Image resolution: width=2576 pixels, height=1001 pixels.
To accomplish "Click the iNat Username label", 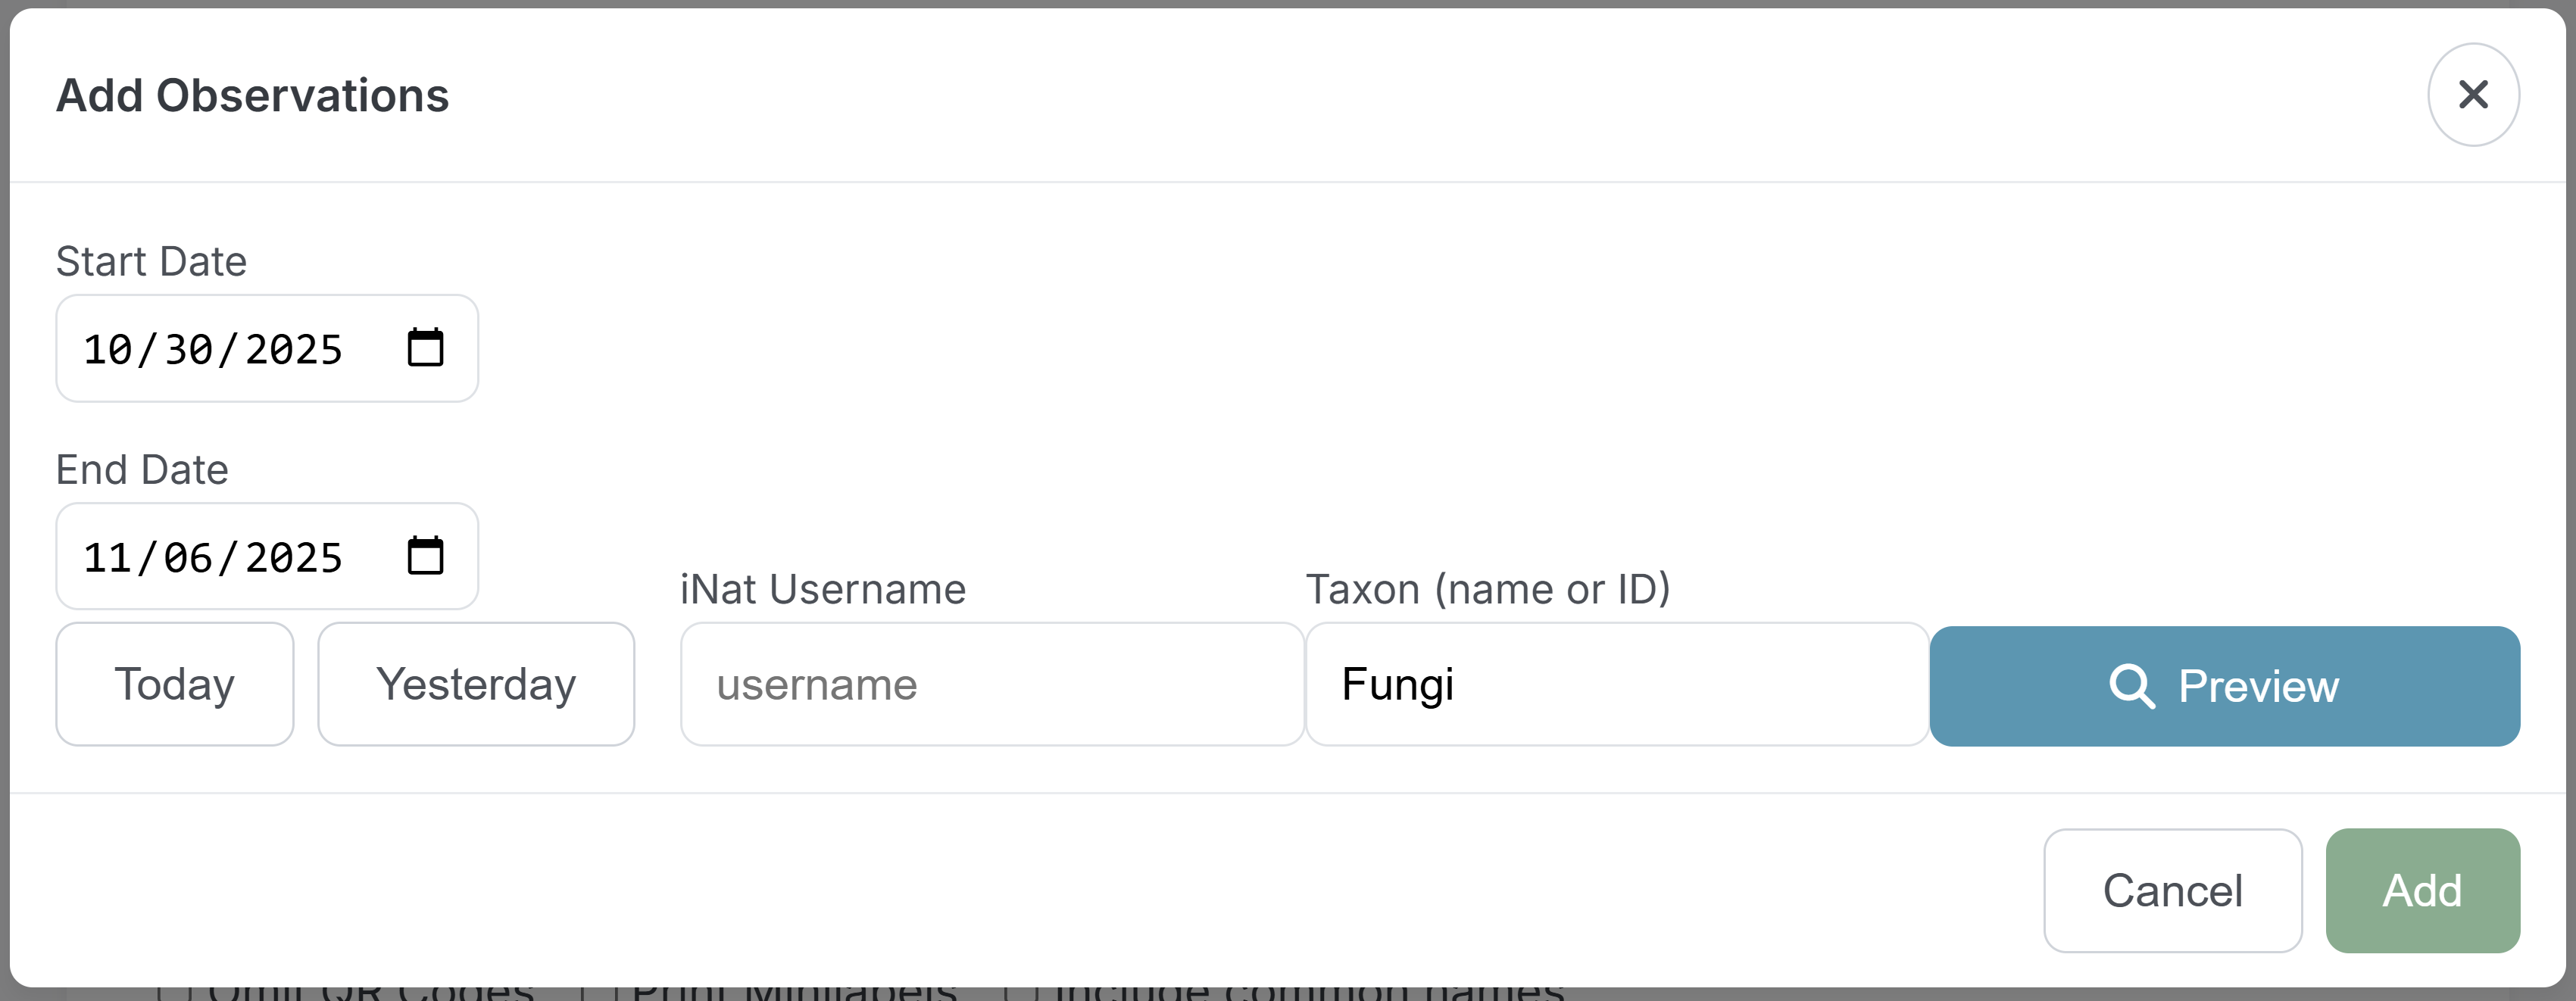I will 822,590.
